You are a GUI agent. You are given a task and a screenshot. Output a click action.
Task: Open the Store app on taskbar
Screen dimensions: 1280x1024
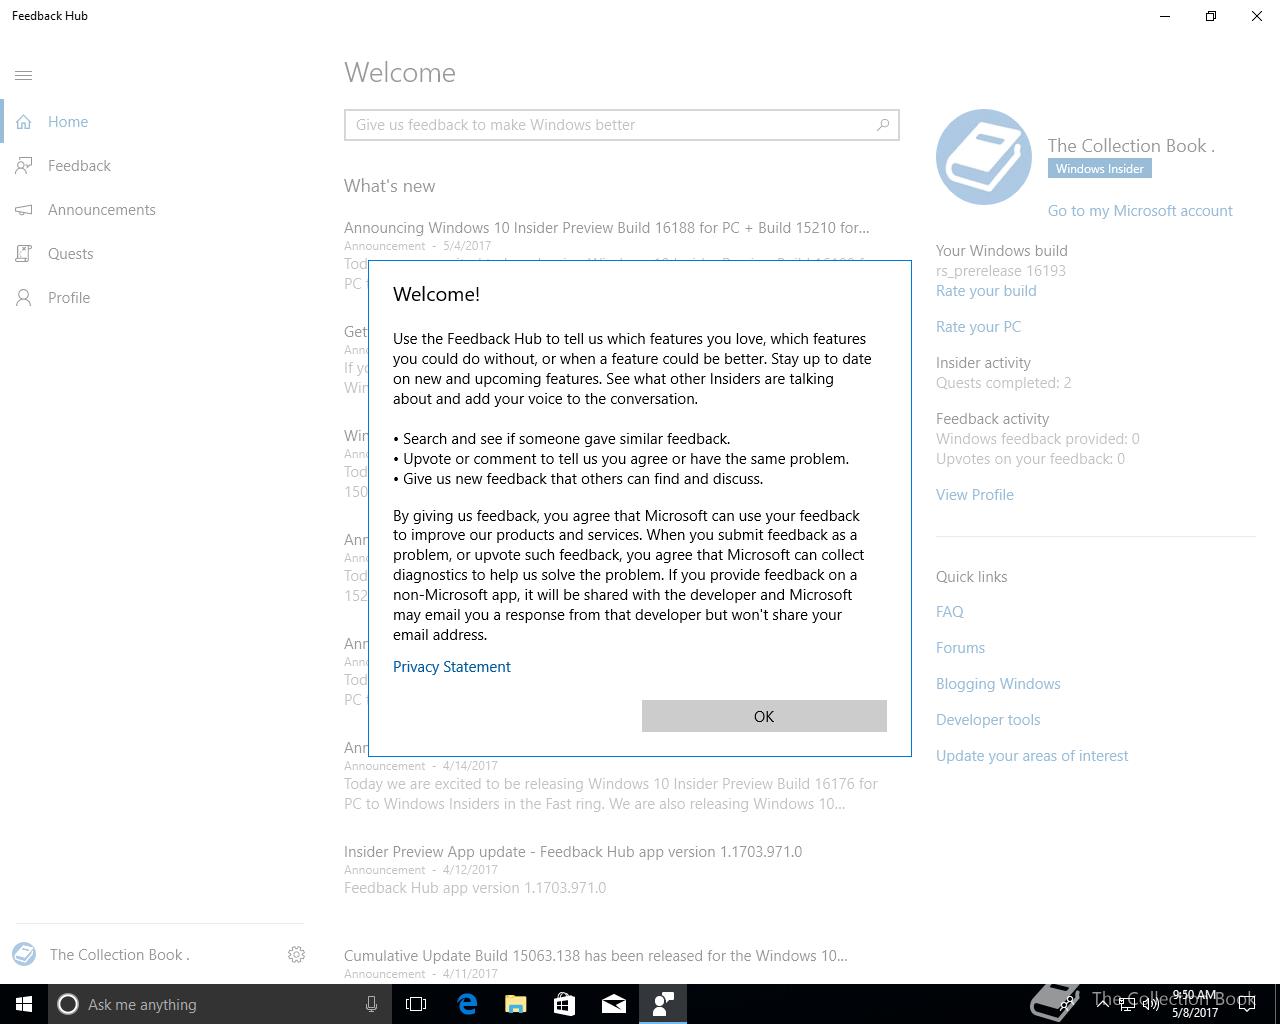pyautogui.click(x=565, y=1004)
